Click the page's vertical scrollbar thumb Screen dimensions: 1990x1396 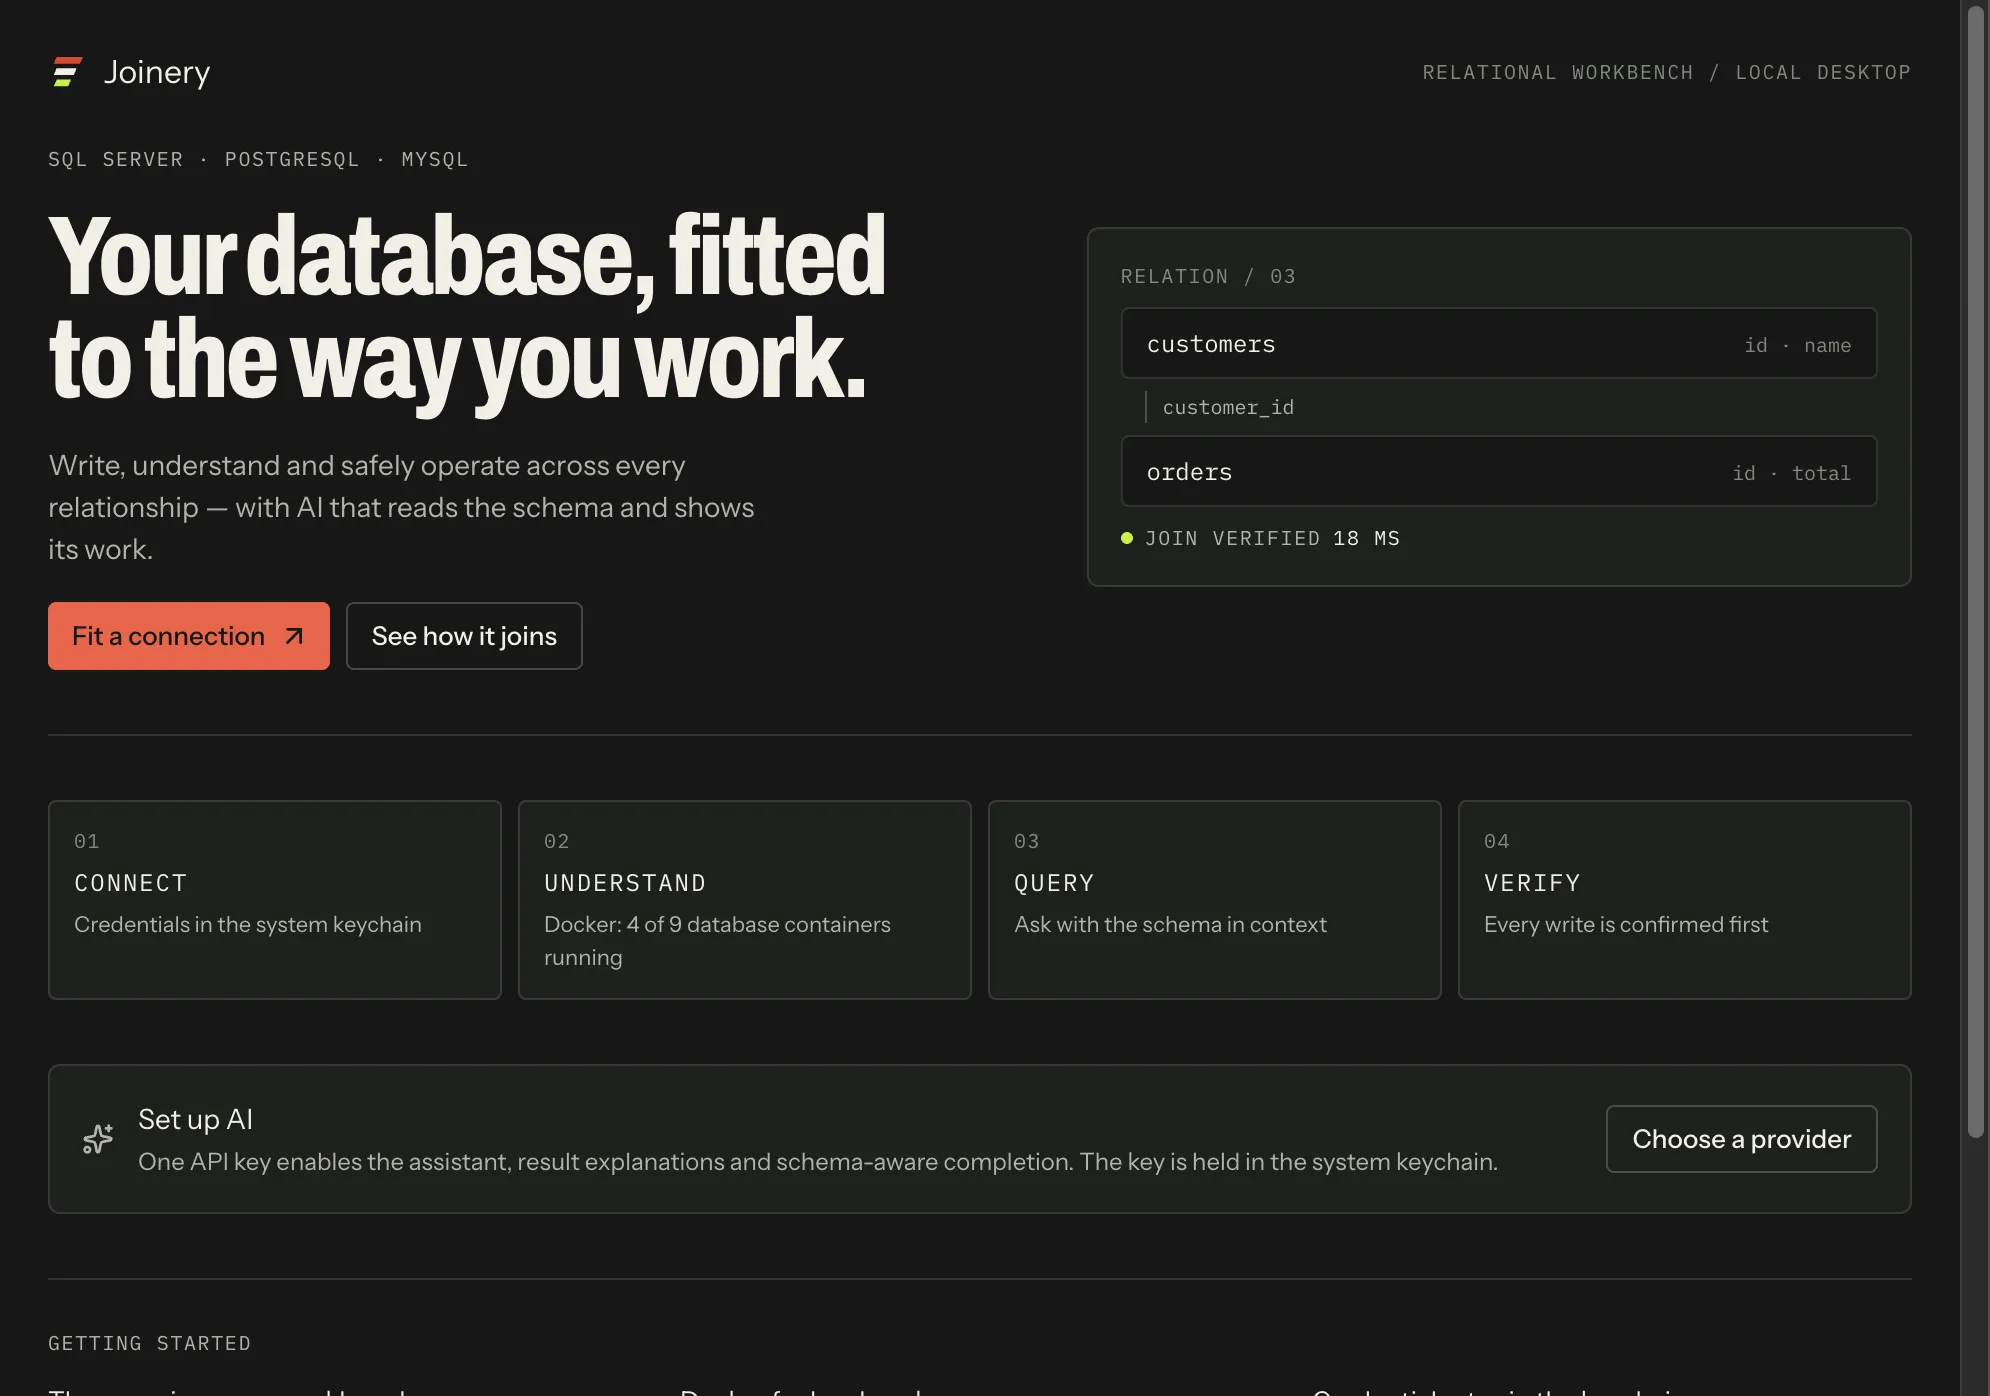[1975, 572]
